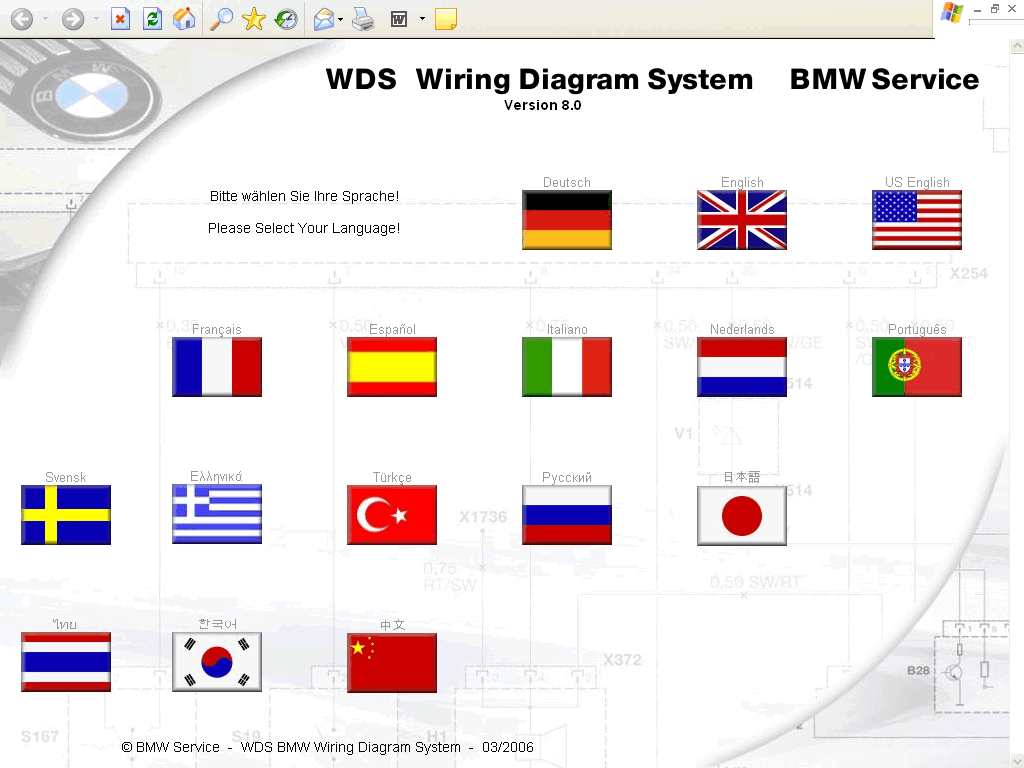Click the Svensk label text

point(65,477)
